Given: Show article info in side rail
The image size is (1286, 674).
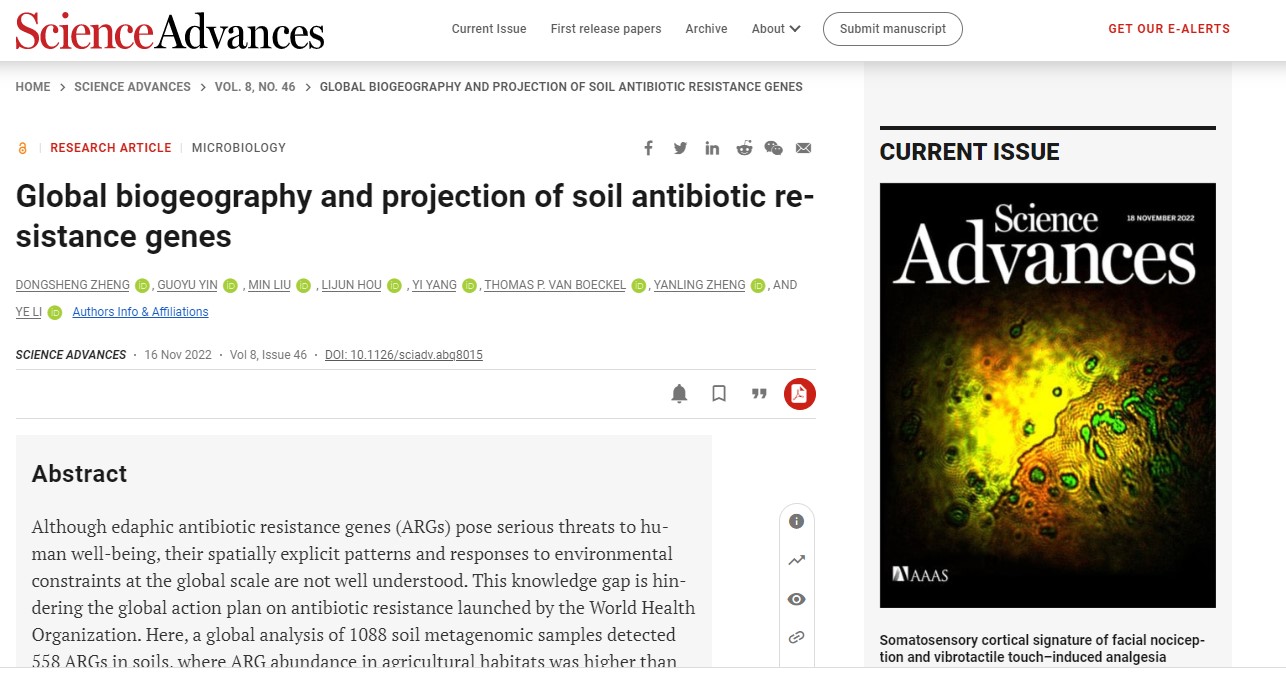Looking at the screenshot, I should coord(796,521).
